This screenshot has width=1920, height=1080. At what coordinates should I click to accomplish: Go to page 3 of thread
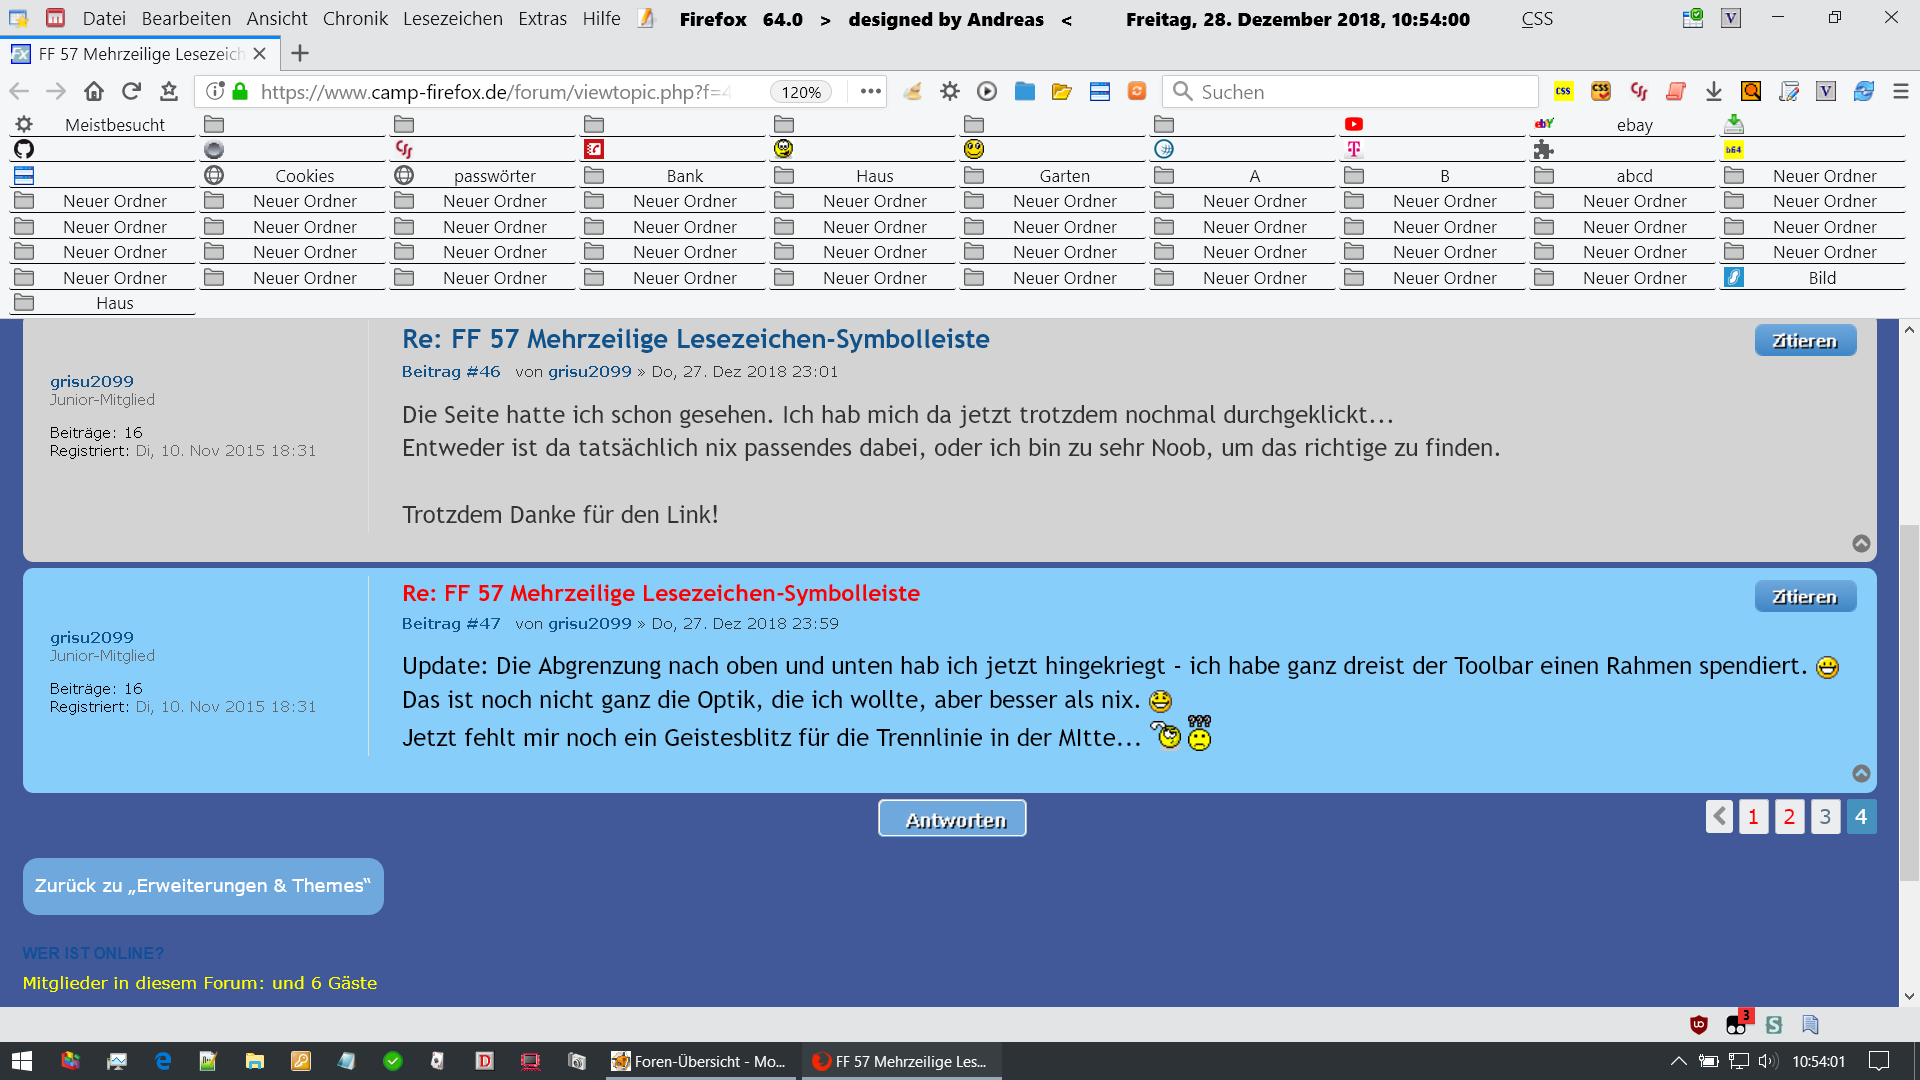click(x=1824, y=817)
